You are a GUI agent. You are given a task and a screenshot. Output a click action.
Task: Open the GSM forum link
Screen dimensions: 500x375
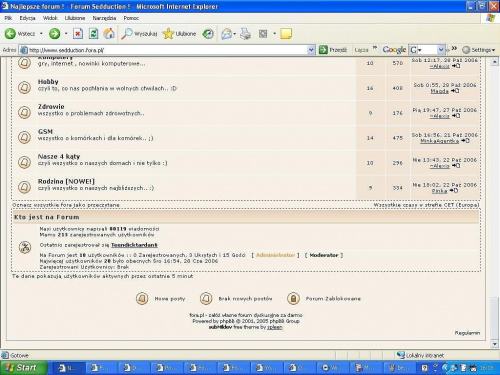[x=45, y=132]
